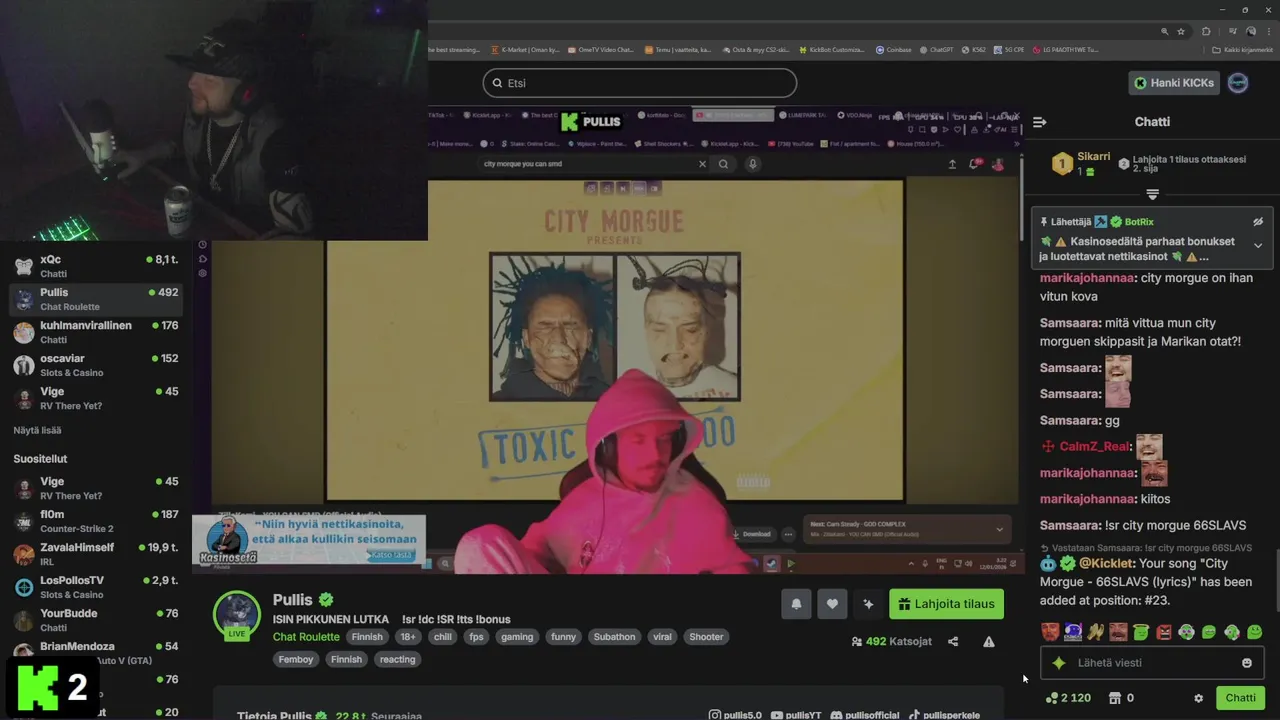The height and width of the screenshot is (720, 1280).
Task: Insert the angry red face emote
Action: (1164, 632)
